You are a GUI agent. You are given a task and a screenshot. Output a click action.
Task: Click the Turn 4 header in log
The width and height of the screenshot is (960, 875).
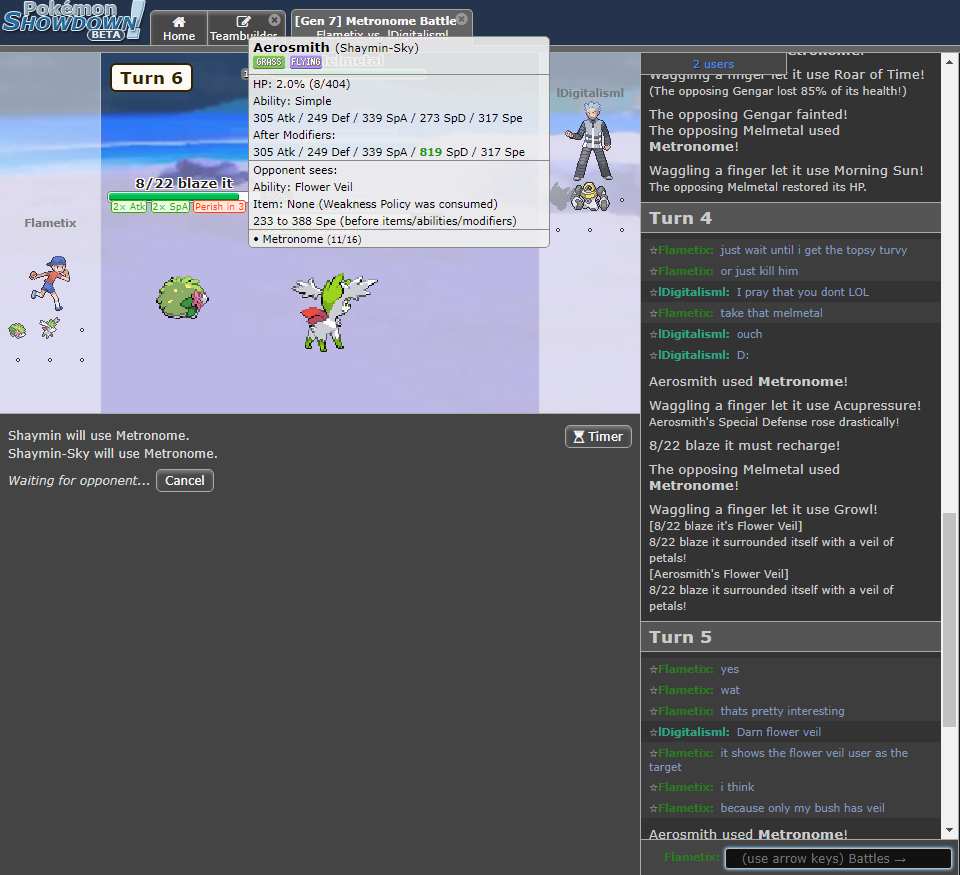[790, 218]
